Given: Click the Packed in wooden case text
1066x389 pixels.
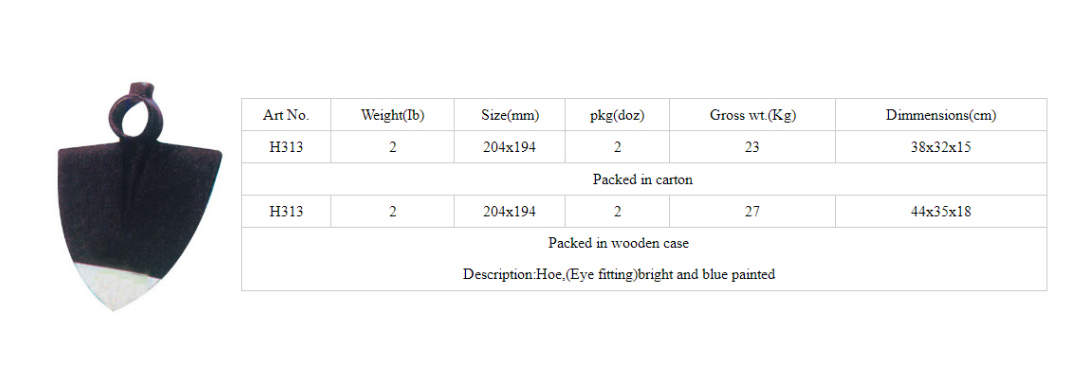Looking at the screenshot, I should coord(619,243).
